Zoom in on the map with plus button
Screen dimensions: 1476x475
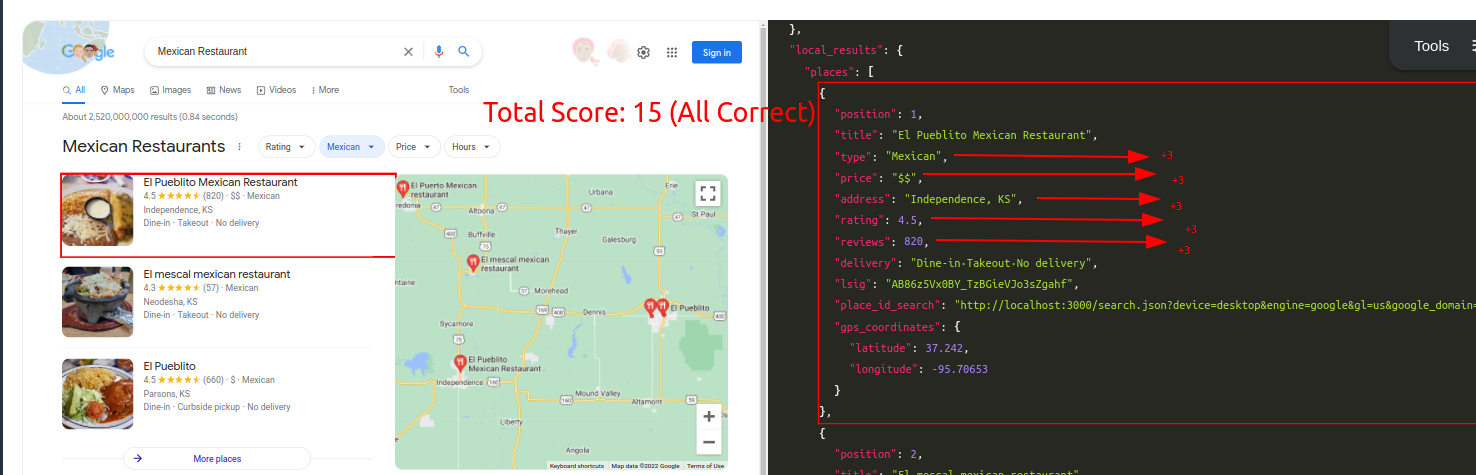[x=708, y=416]
